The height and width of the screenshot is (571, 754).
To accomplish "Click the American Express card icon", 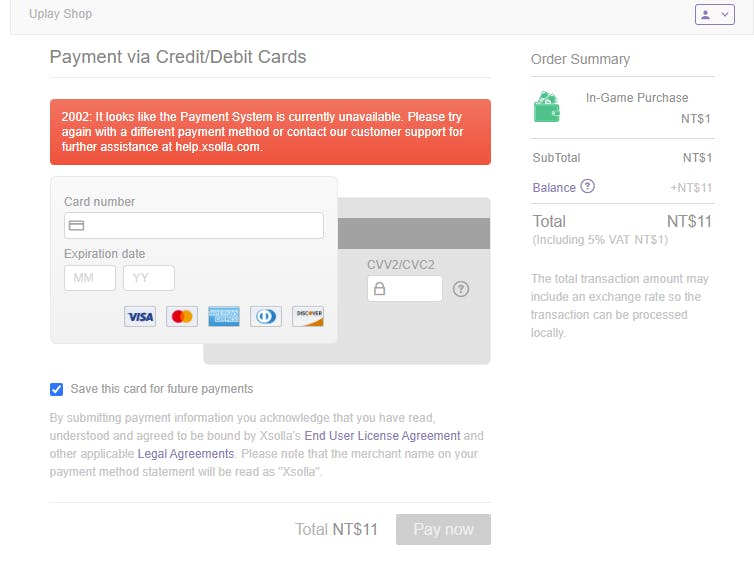I will click(x=224, y=317).
